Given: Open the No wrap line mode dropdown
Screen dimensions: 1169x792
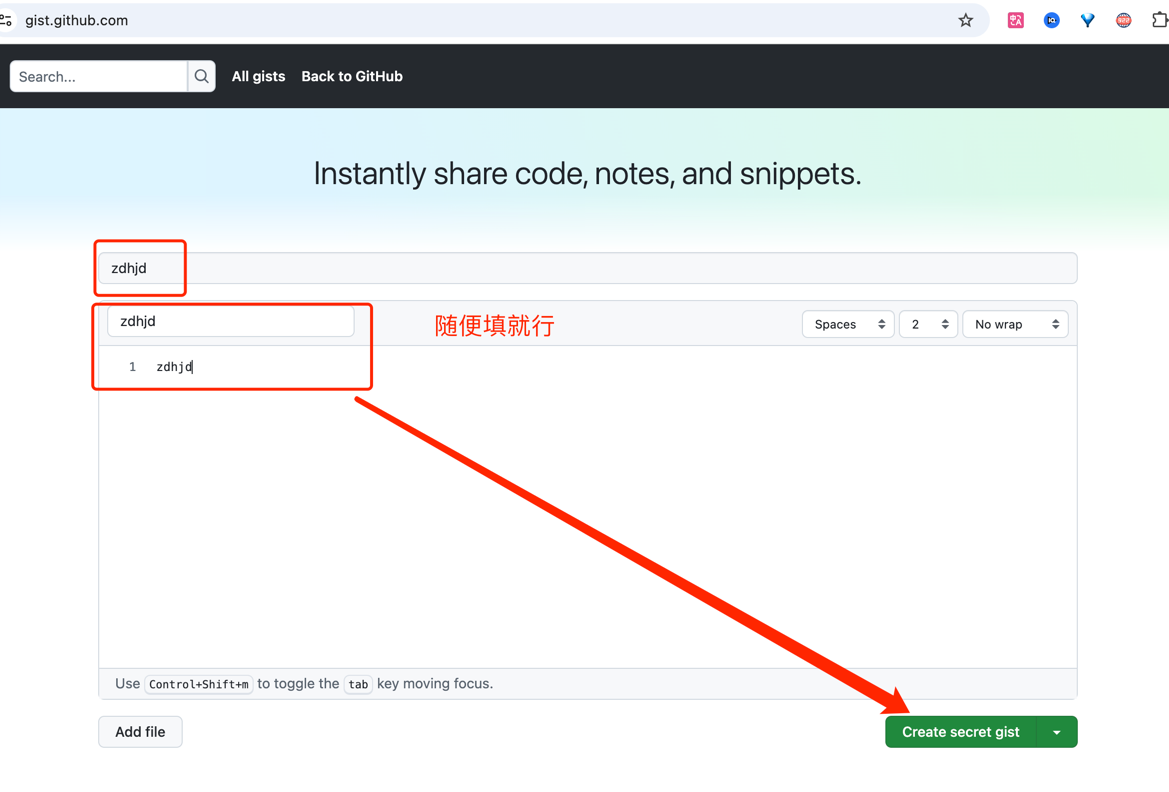Looking at the screenshot, I should (x=1015, y=324).
